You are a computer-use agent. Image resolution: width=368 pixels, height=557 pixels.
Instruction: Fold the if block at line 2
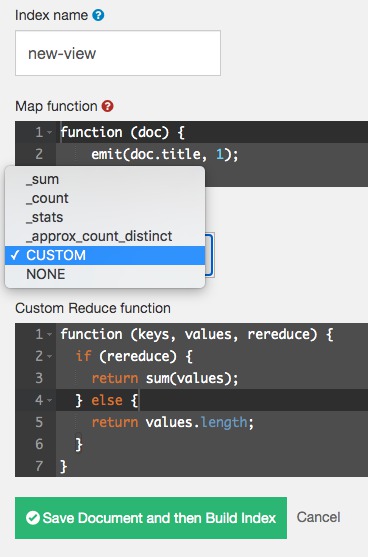[x=49, y=356]
